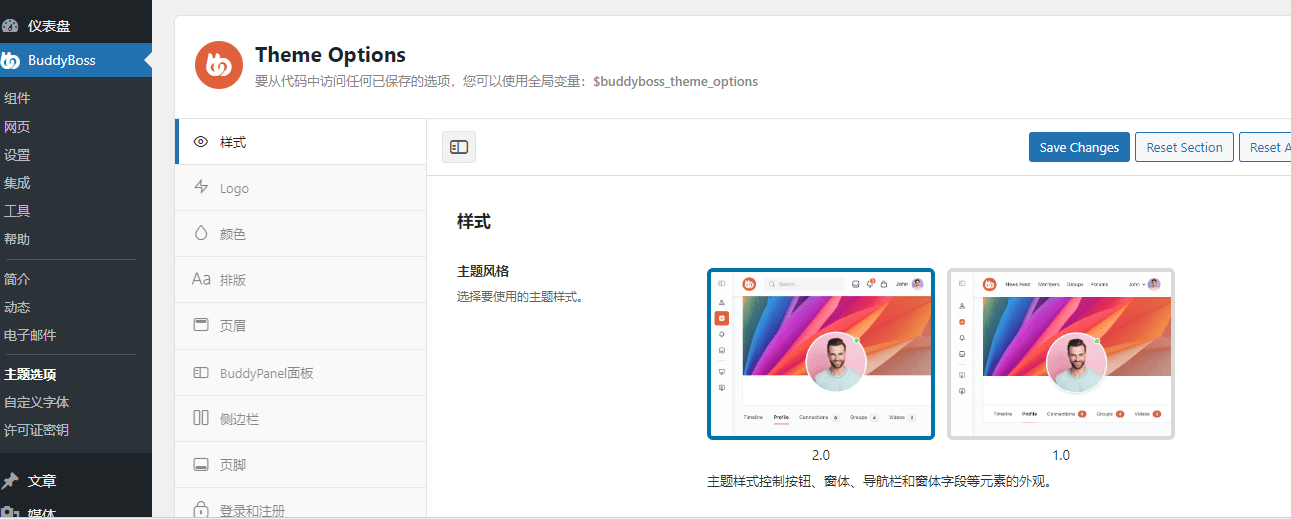The image size is (1291, 519).
Task: Go to 自定义字体 submenu item
Action: pyautogui.click(x=36, y=402)
